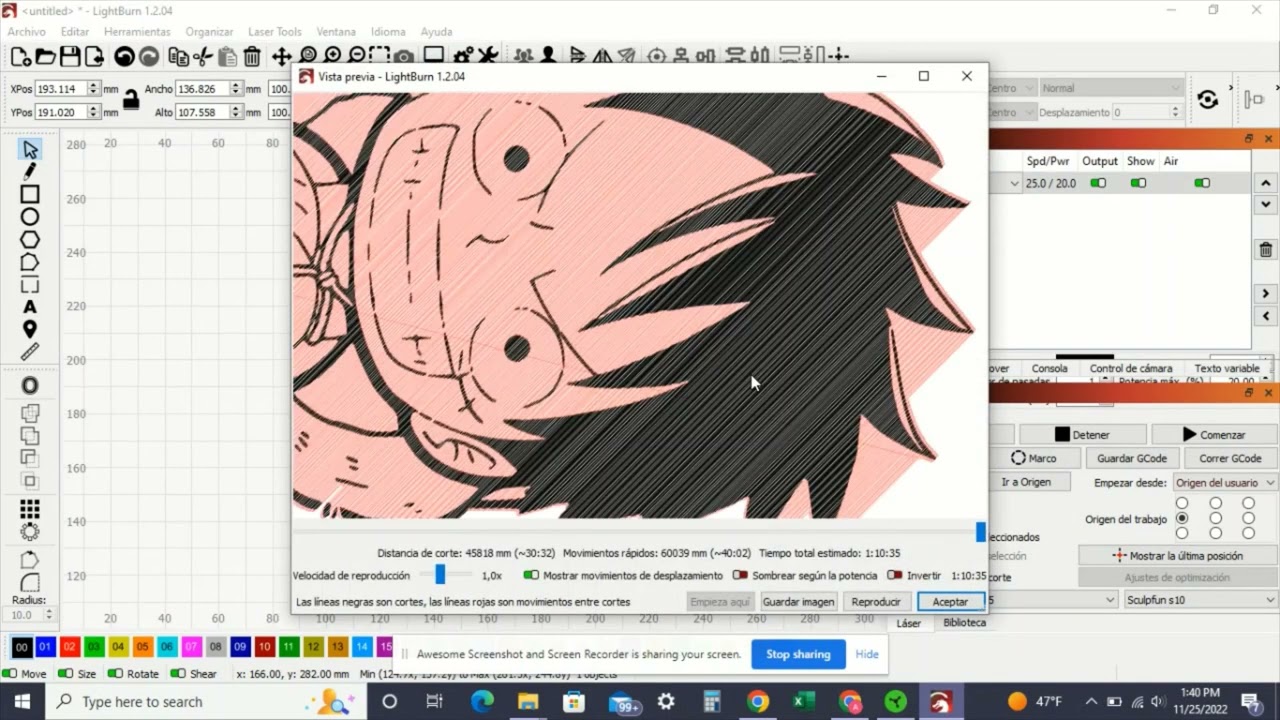This screenshot has height=720, width=1280.
Task: Select the Measure ruler tool
Action: (x=30, y=352)
